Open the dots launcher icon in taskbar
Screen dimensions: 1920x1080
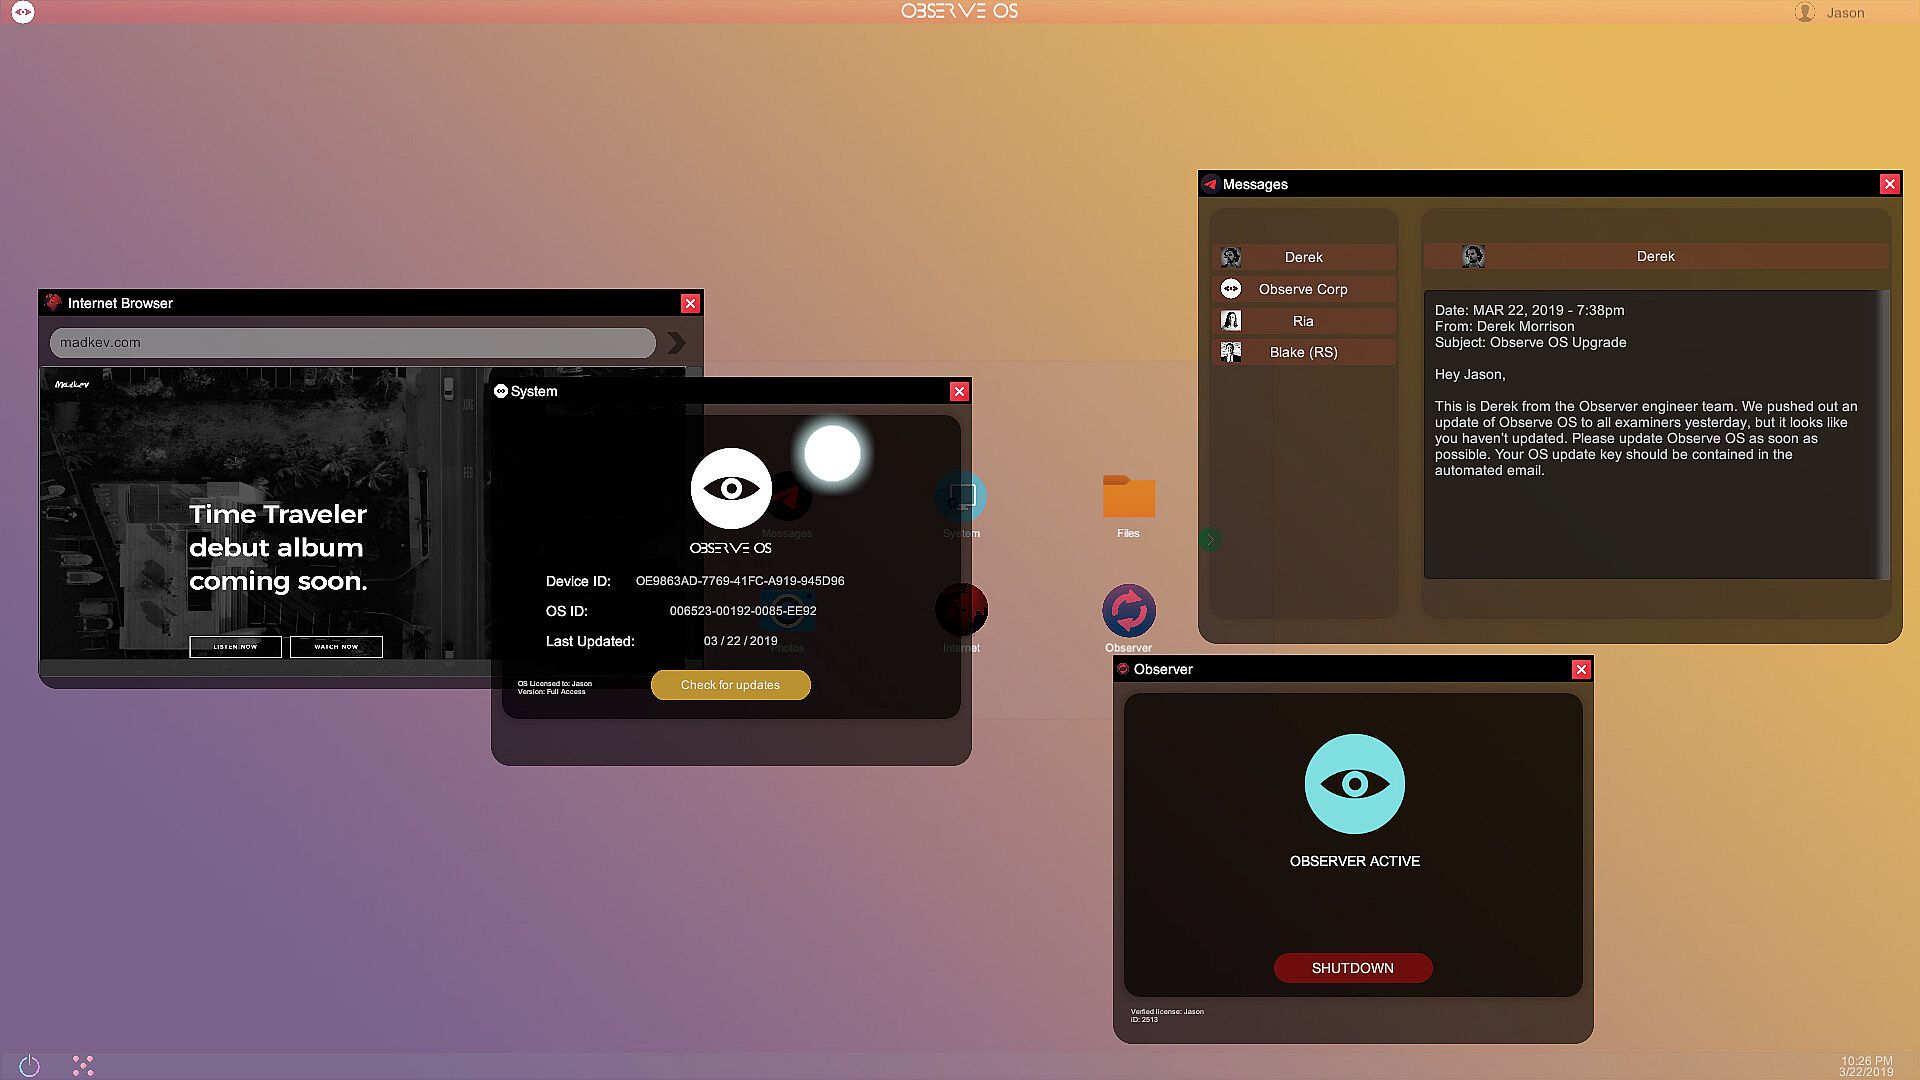point(83,1066)
